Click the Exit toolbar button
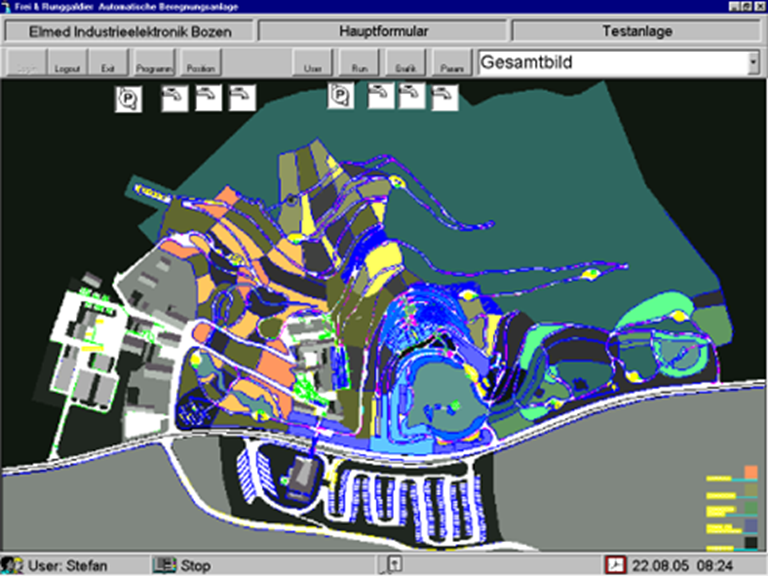Image resolution: width=768 pixels, height=576 pixels. click(108, 62)
